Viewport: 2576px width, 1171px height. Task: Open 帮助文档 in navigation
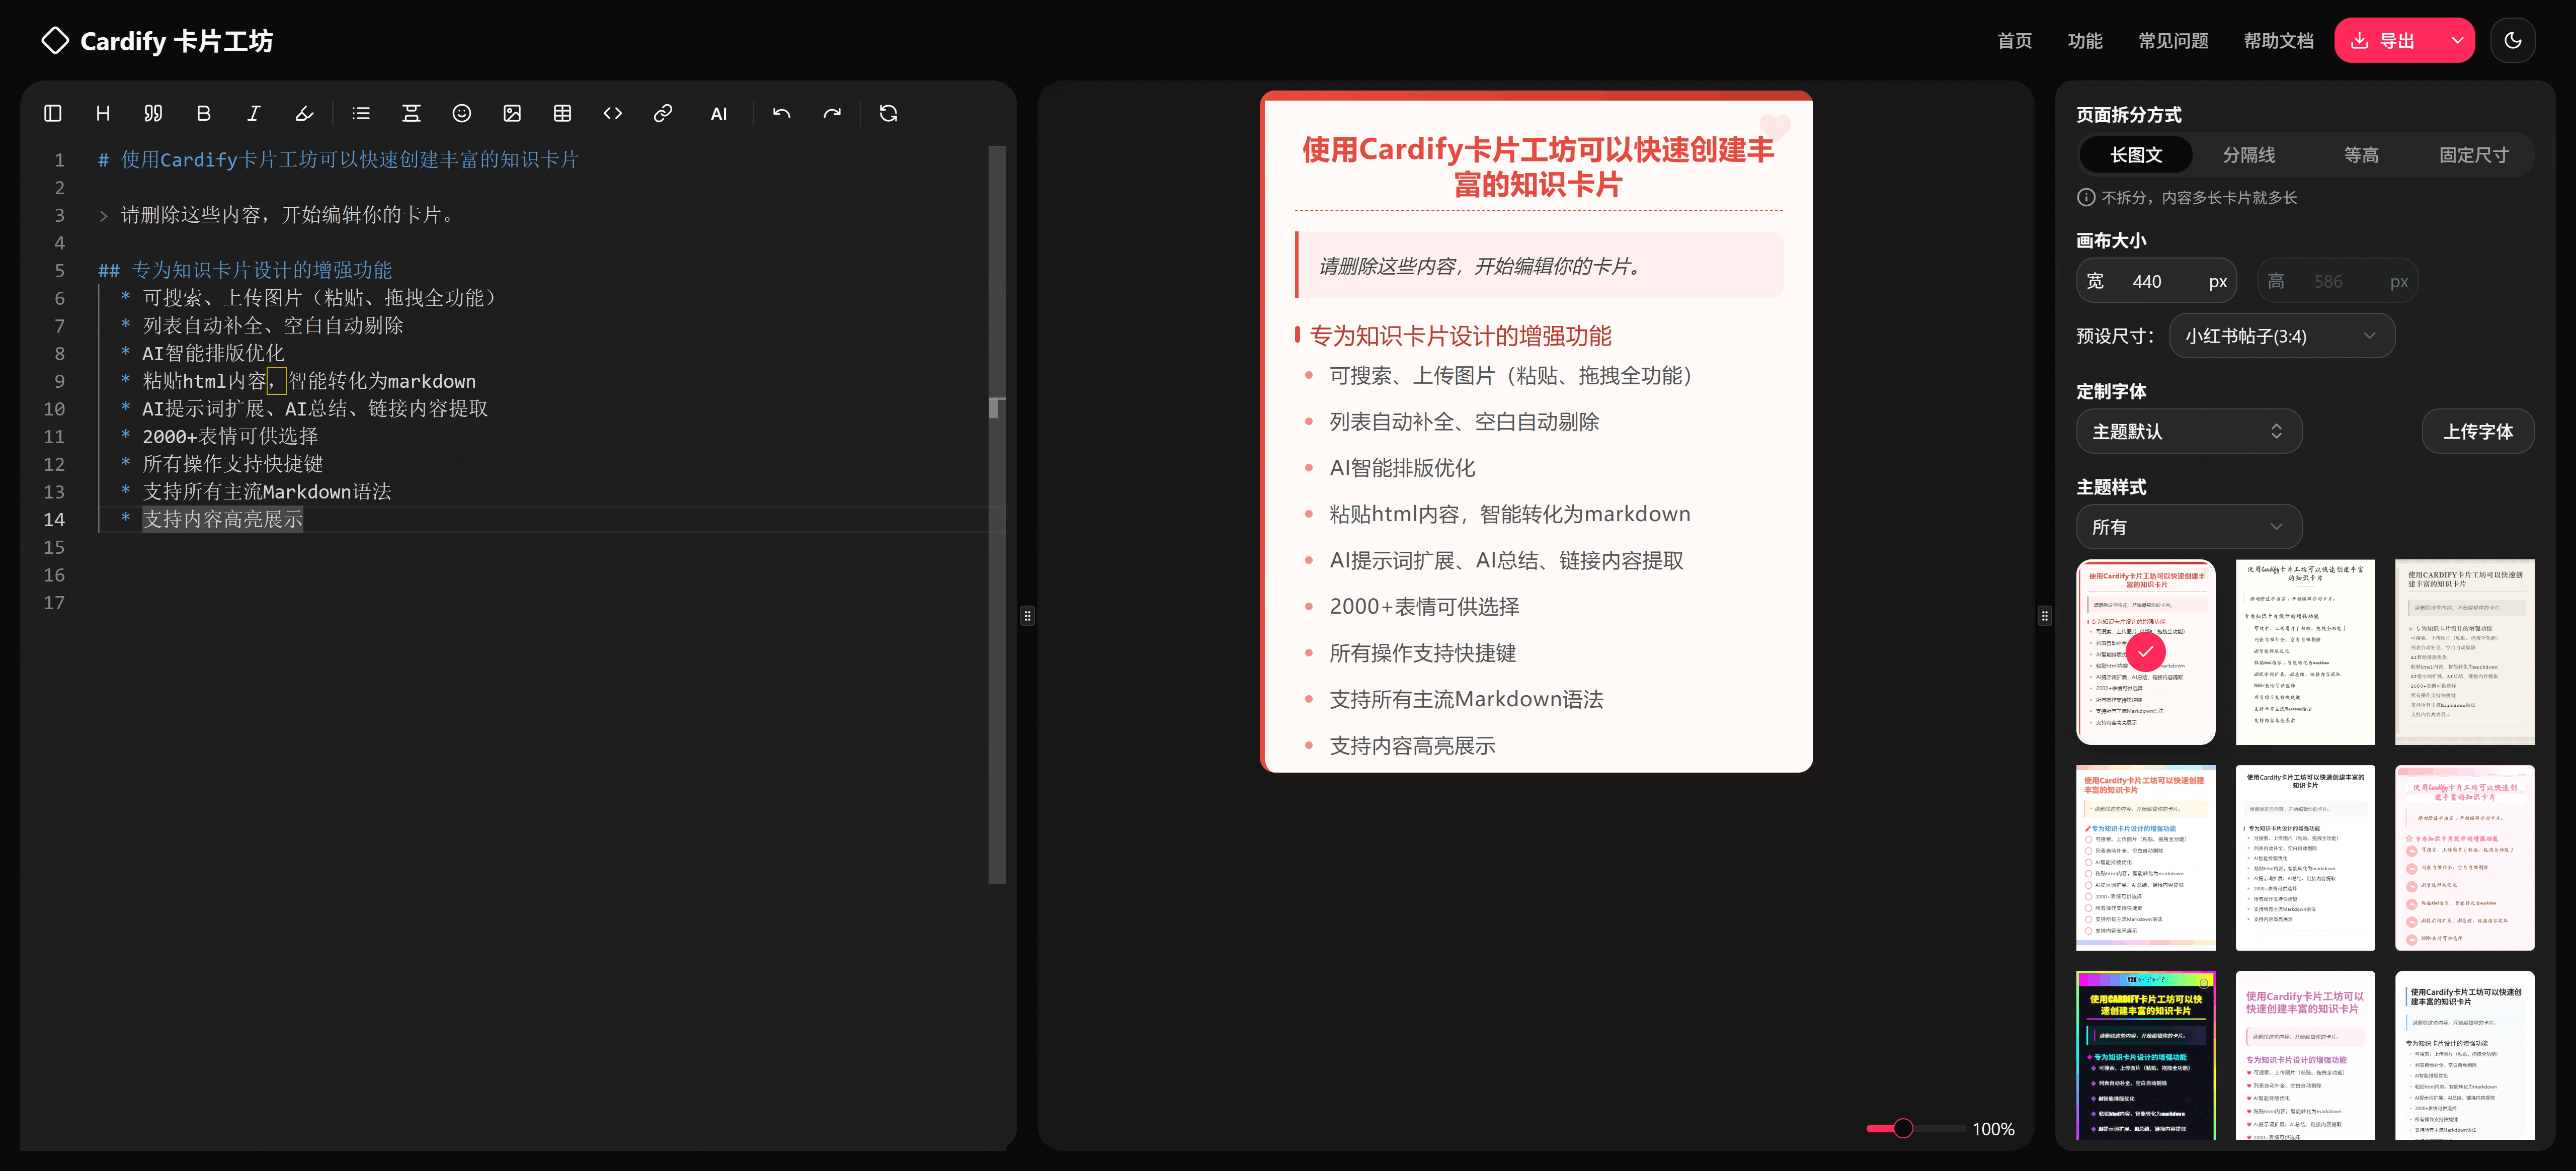coord(2278,41)
